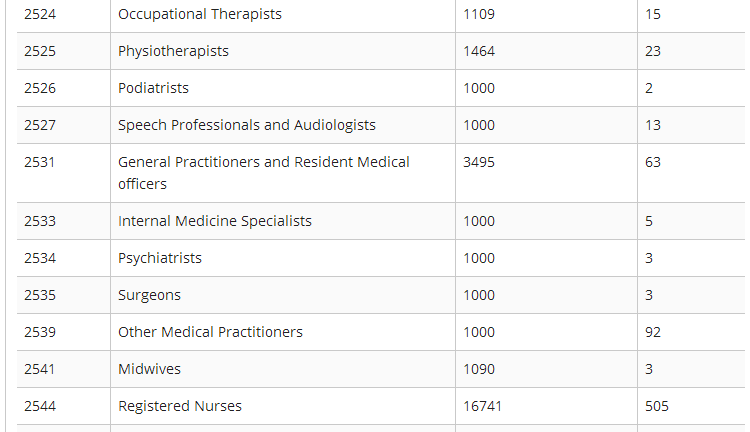Select the Internal Medicine Specialists cell
This screenshot has width=750, height=432.
point(215,221)
